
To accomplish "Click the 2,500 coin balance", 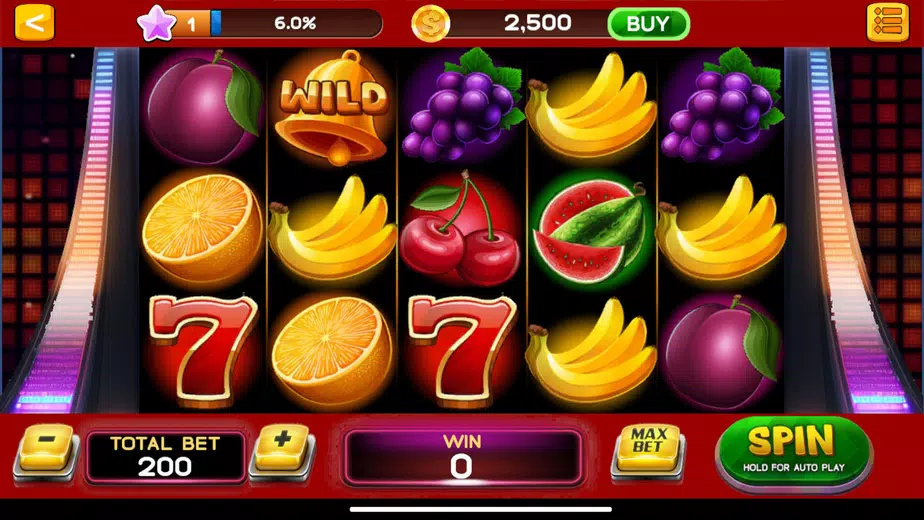I will coord(537,23).
